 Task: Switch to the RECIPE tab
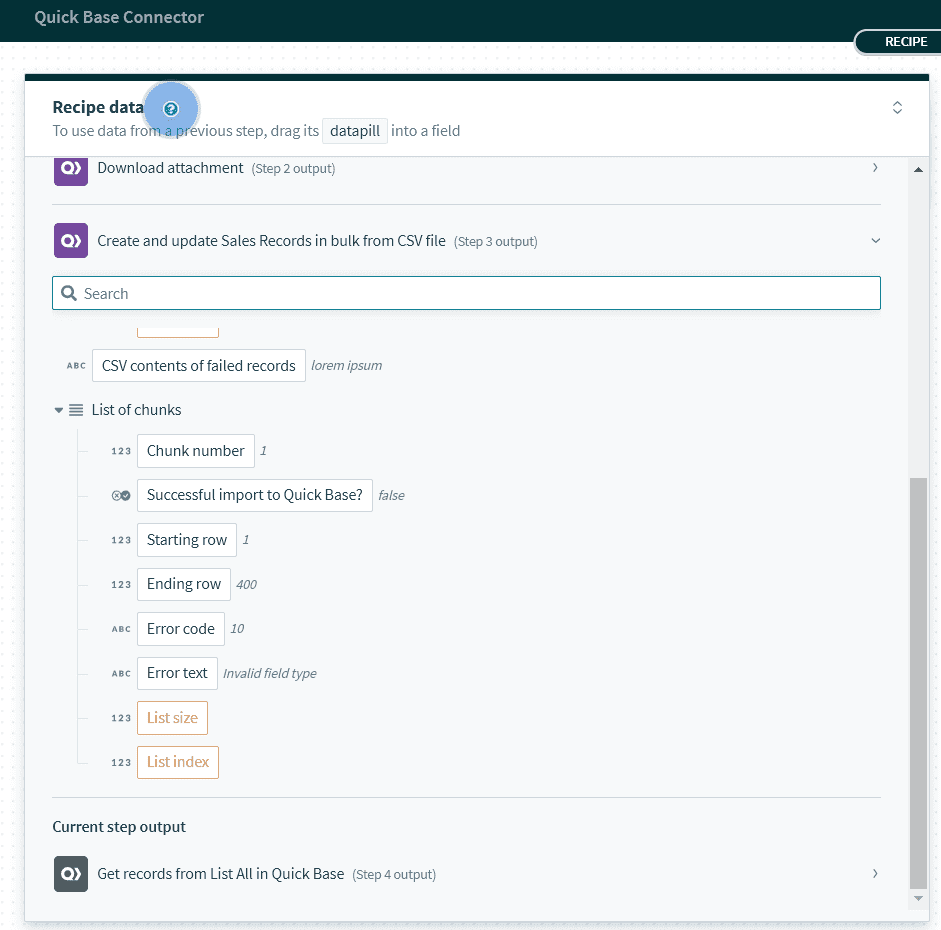[x=905, y=42]
